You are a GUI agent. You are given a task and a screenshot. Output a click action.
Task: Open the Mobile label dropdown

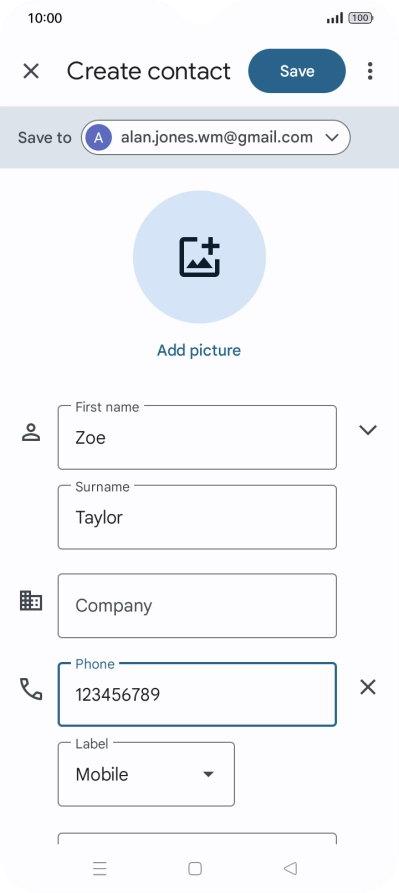tap(146, 774)
